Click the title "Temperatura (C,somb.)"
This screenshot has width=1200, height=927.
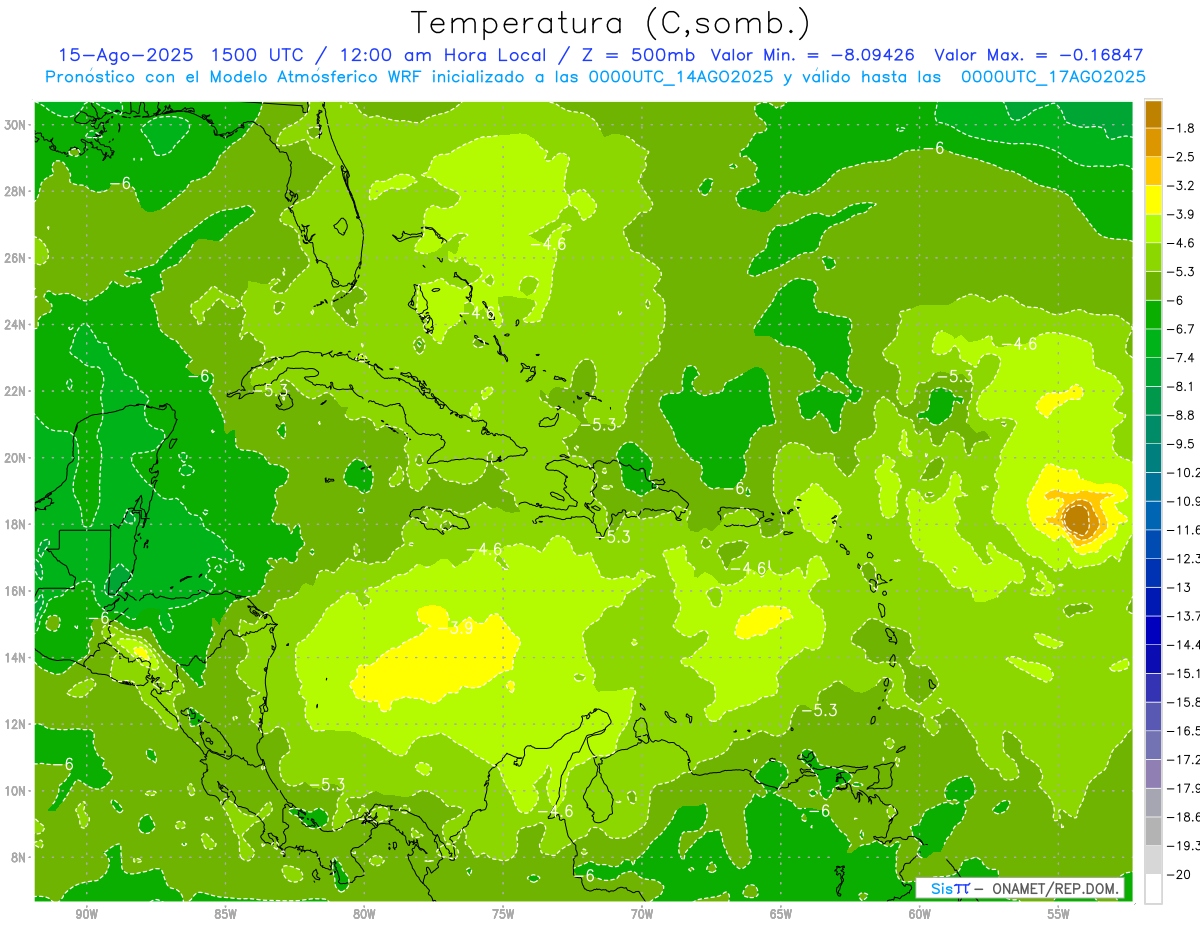pos(611,23)
